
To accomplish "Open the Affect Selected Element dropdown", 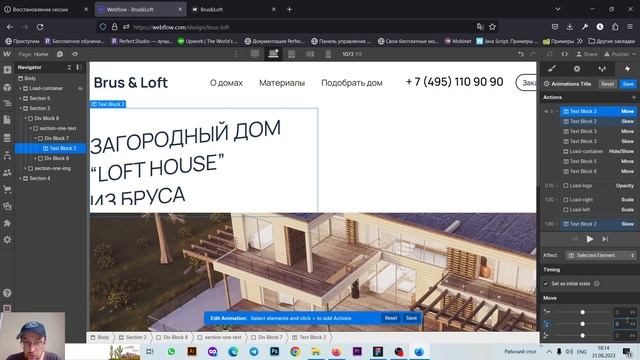I will click(601, 255).
